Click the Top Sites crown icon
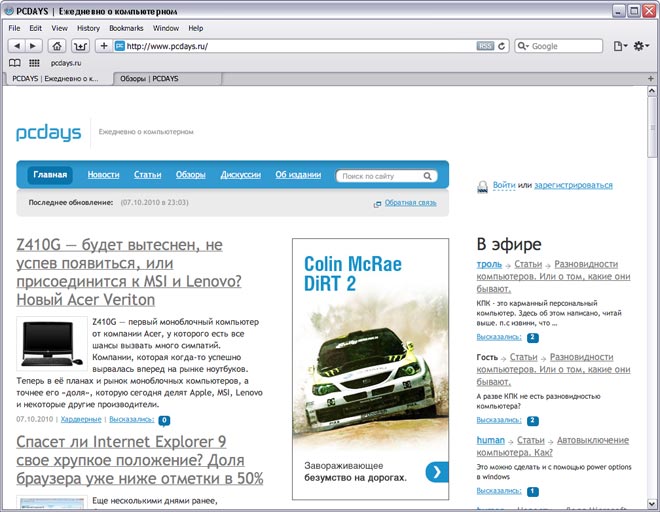The width and height of the screenshot is (660, 512). (80, 45)
